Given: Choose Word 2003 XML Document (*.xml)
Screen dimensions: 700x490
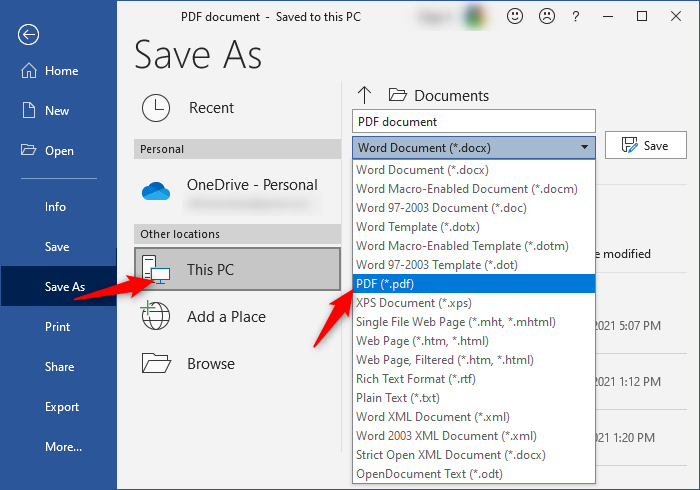Looking at the screenshot, I should (474, 436).
